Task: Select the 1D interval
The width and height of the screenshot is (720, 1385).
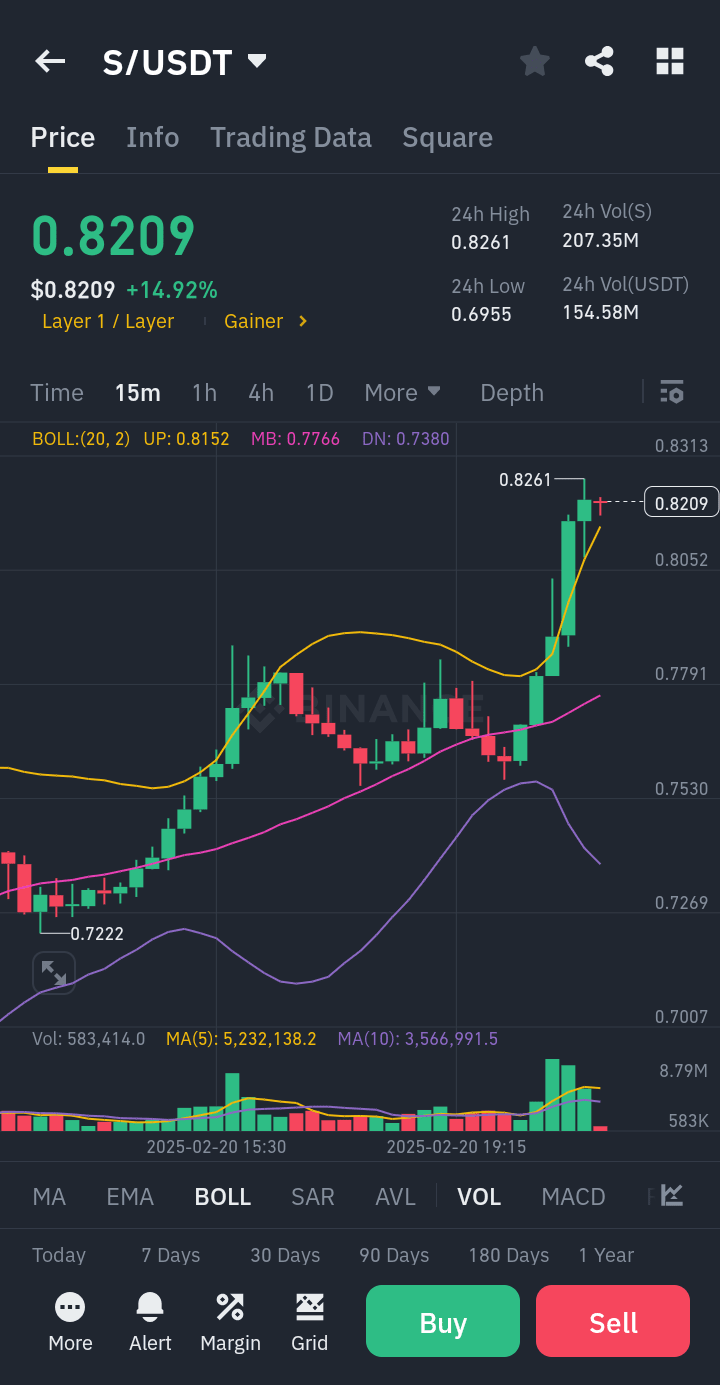Action: 319,392
